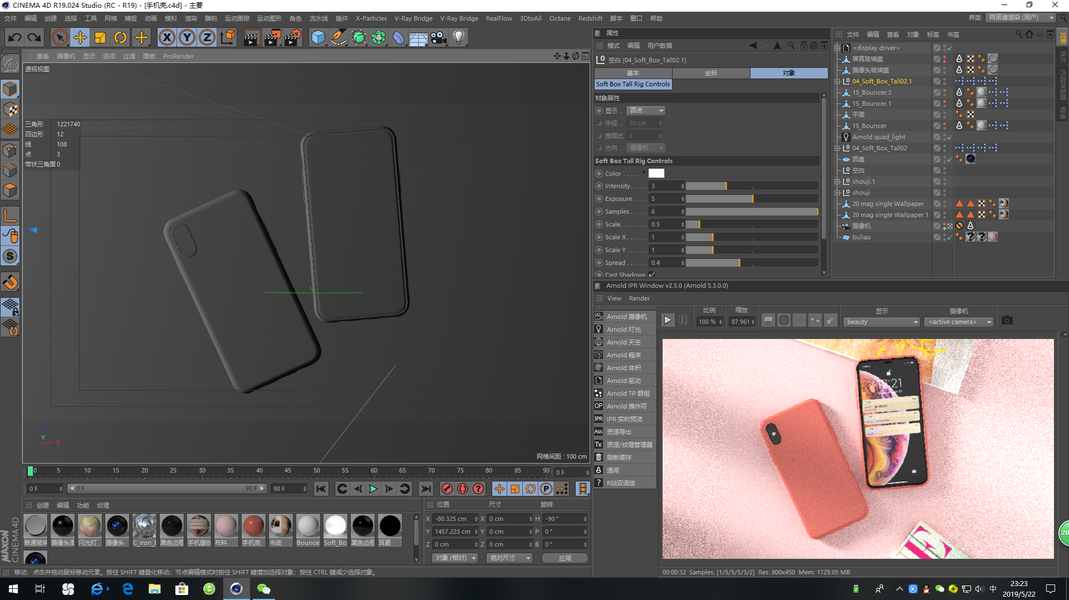This screenshot has height=600, width=1069.
Task: Select the Move tool in top toolbar
Action: [x=80, y=38]
